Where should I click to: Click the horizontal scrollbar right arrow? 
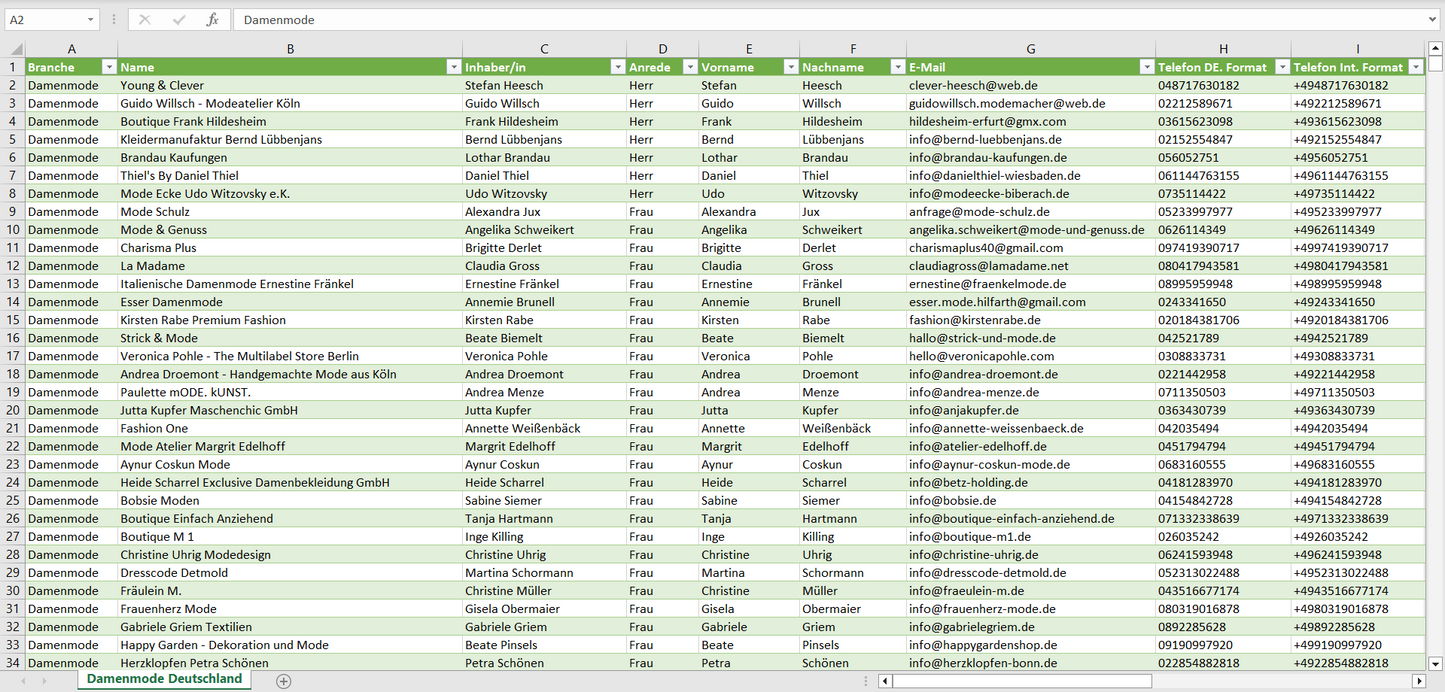point(1418,681)
